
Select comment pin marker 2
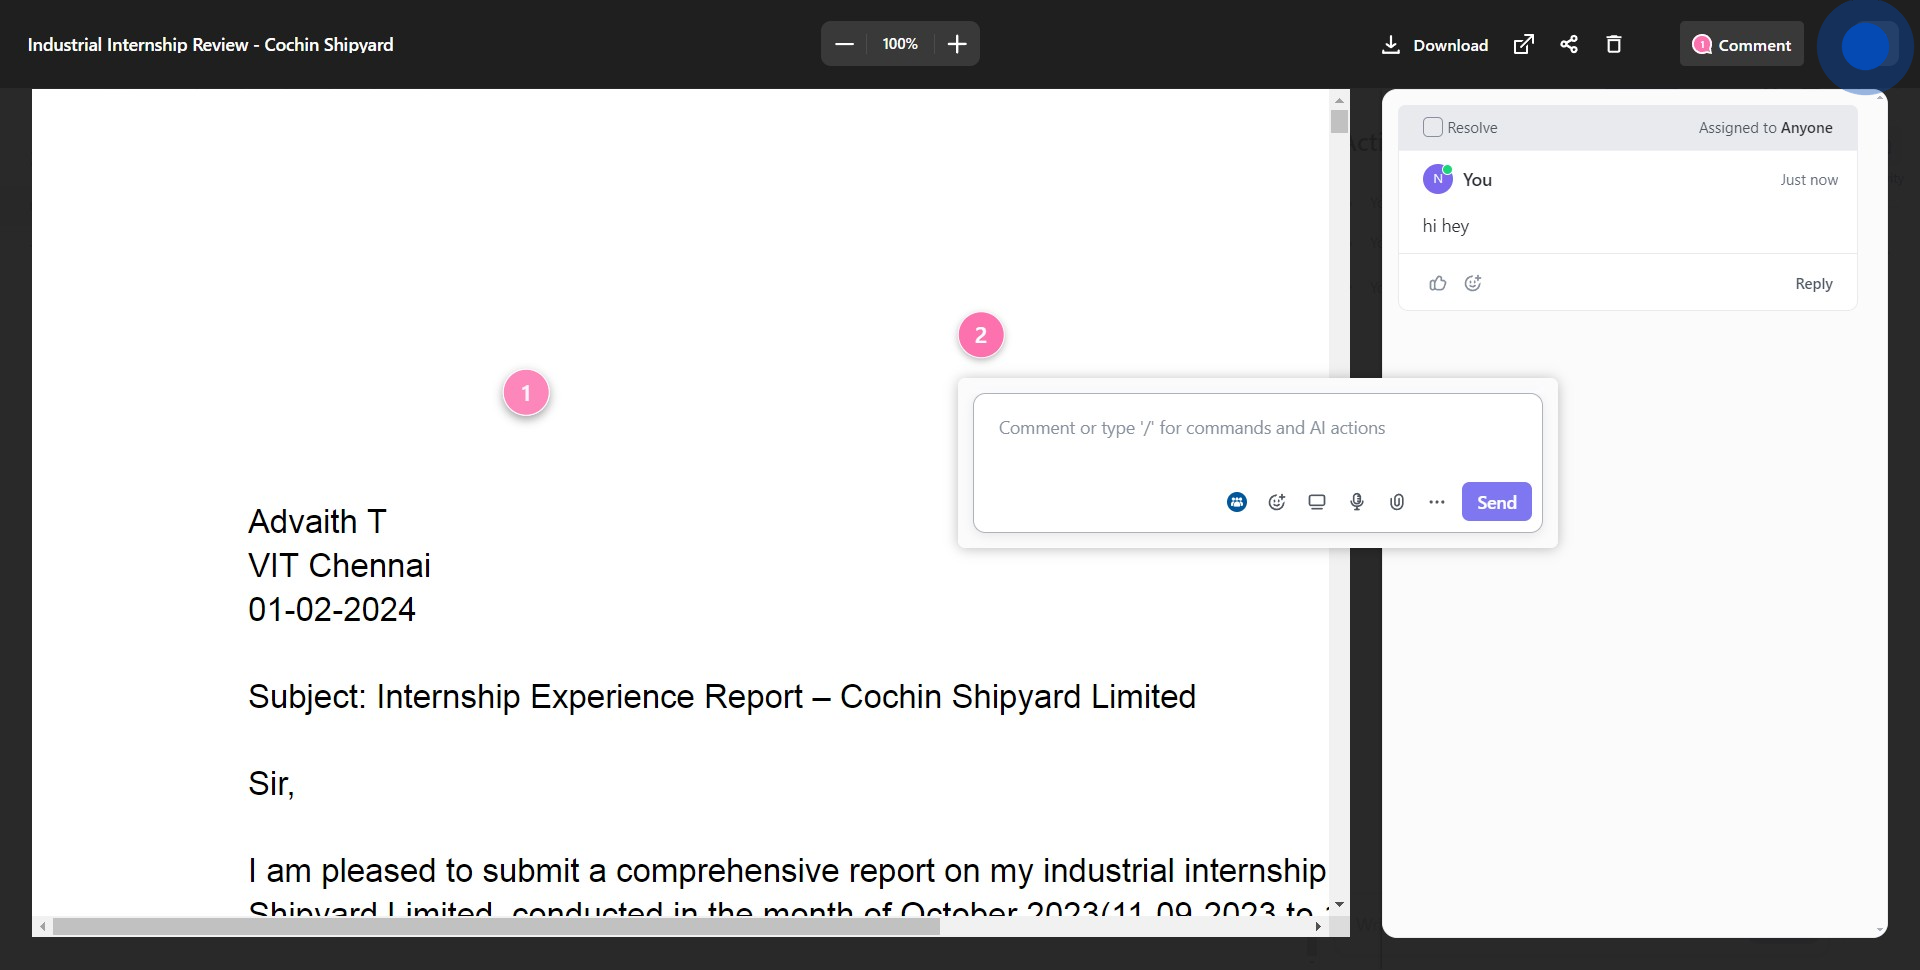click(x=981, y=335)
